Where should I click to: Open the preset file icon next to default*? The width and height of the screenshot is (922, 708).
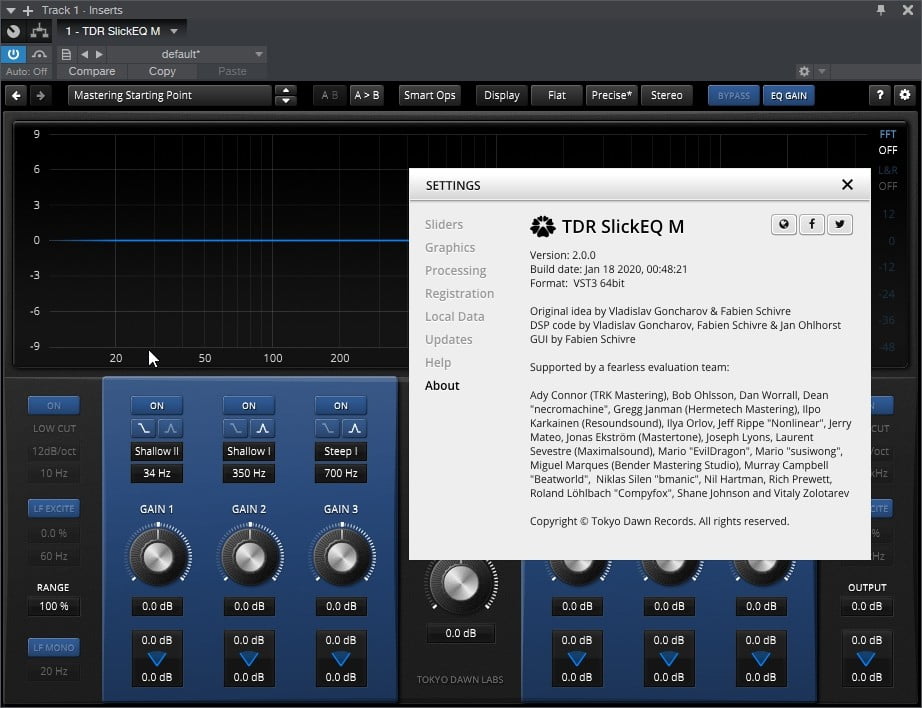click(66, 54)
